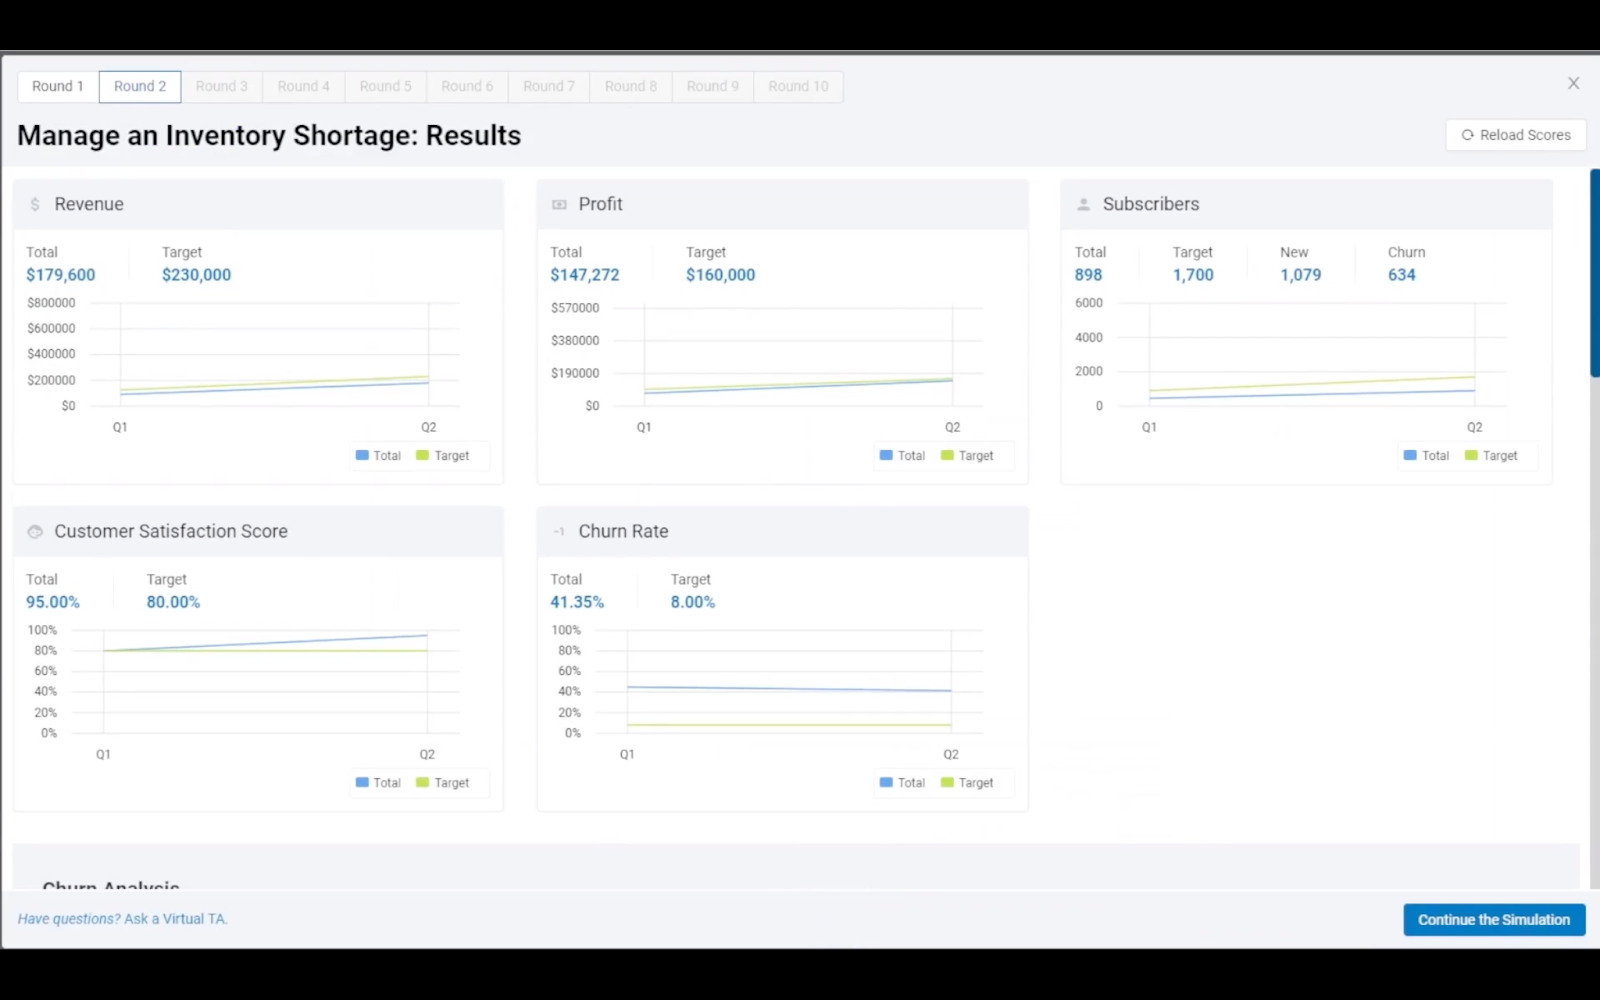Toggle Total series in Customer Satisfaction legend
This screenshot has width=1600, height=1000.
tap(378, 783)
